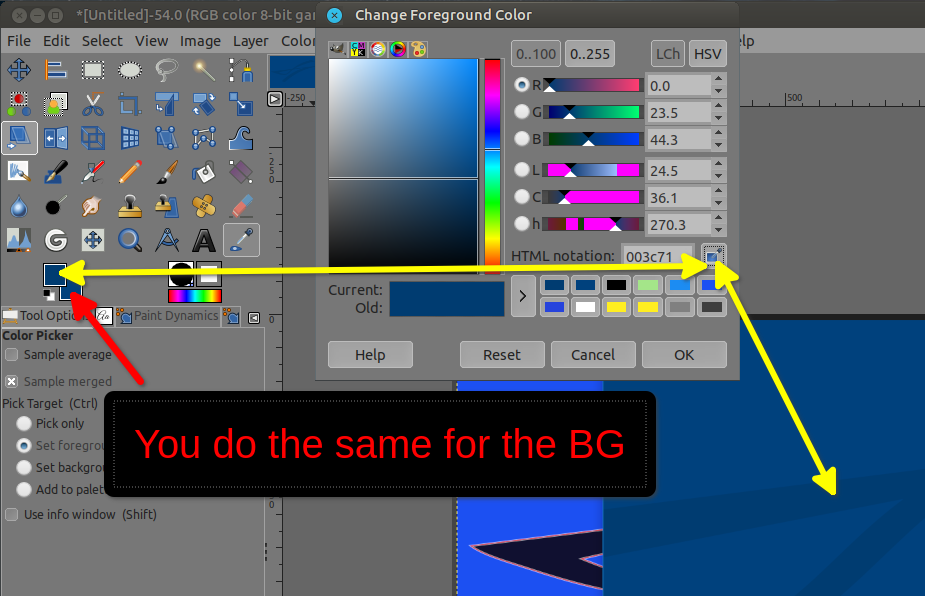Image resolution: width=925 pixels, height=596 pixels.
Task: Switch to the CMYK color selector tab
Action: pos(358,49)
